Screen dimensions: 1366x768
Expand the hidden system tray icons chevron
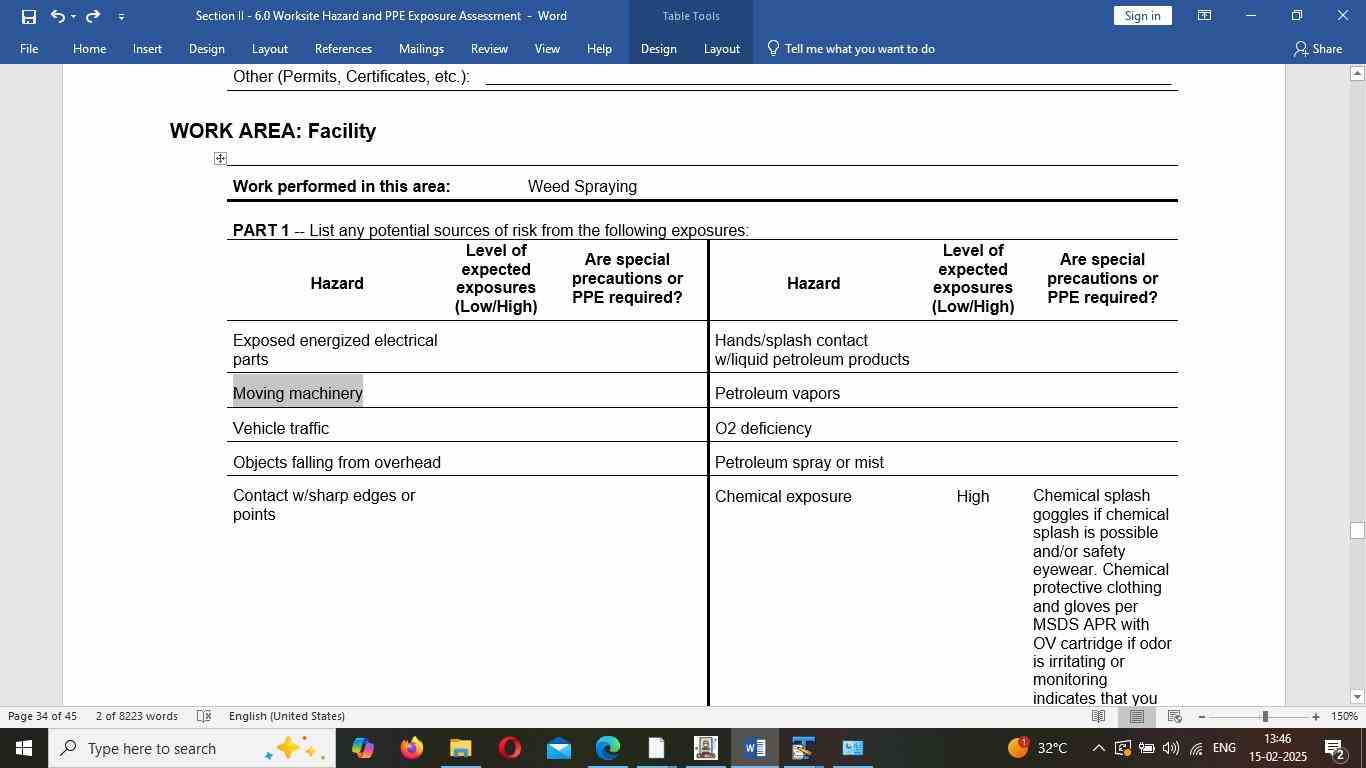(x=1098, y=748)
